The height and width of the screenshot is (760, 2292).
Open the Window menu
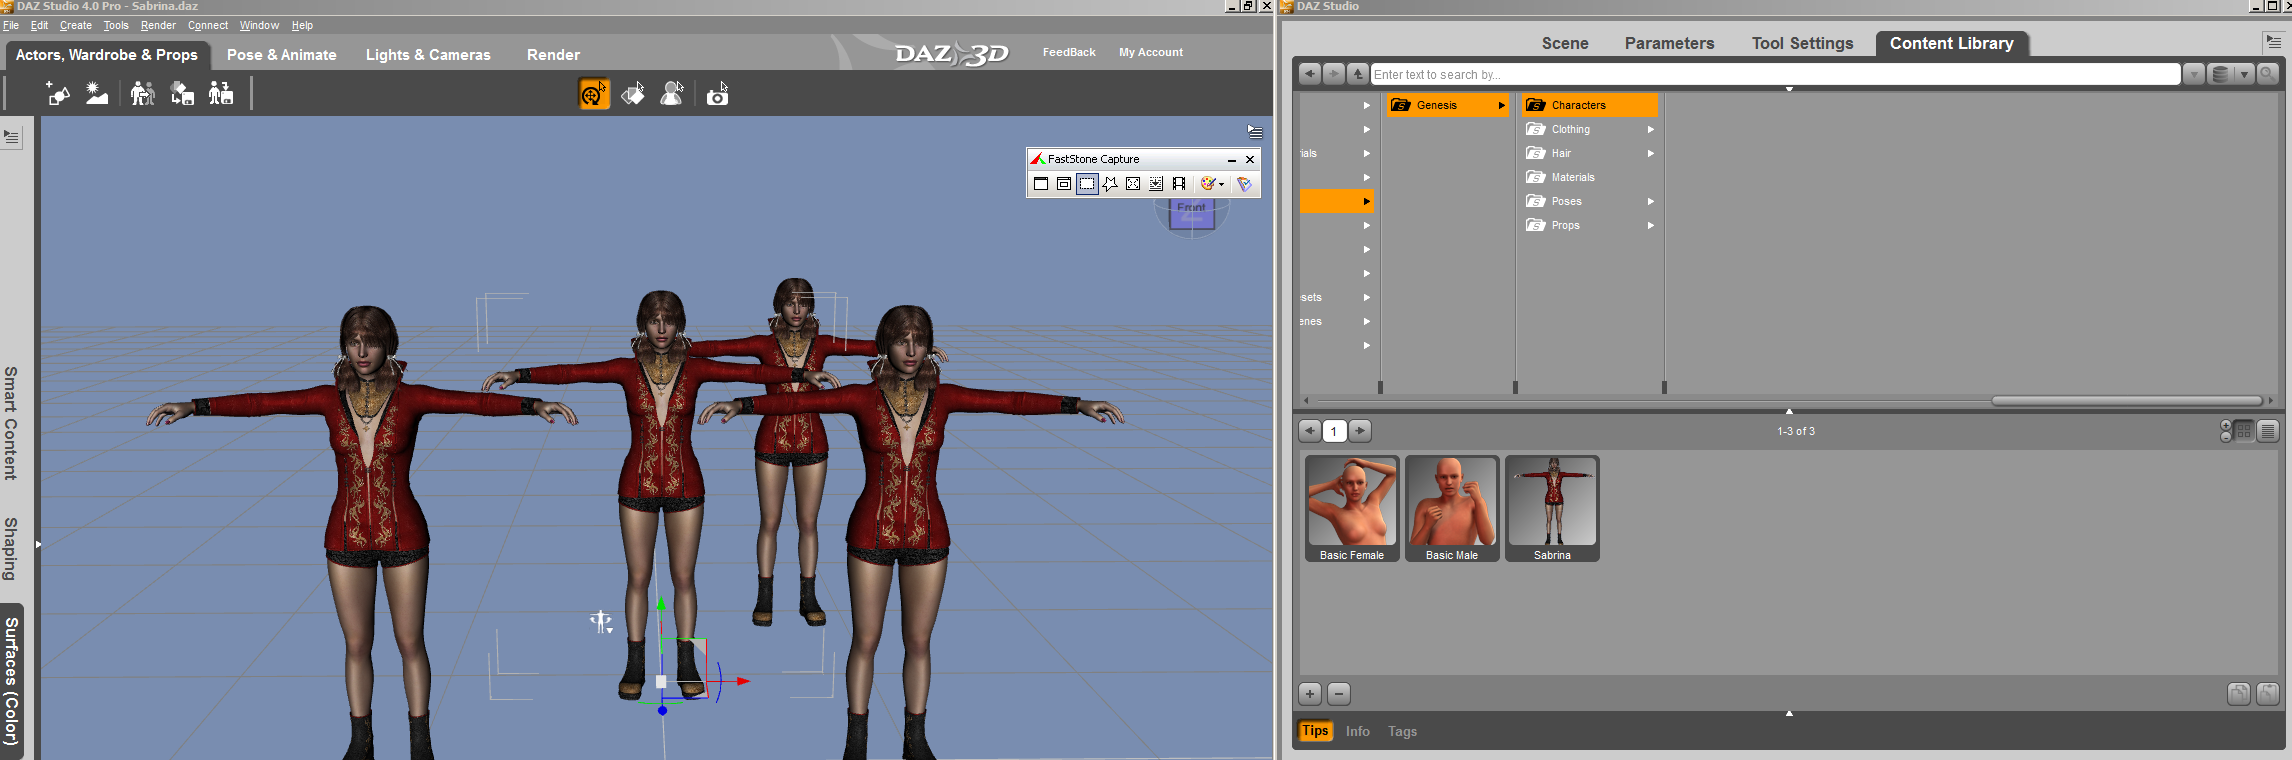(259, 26)
